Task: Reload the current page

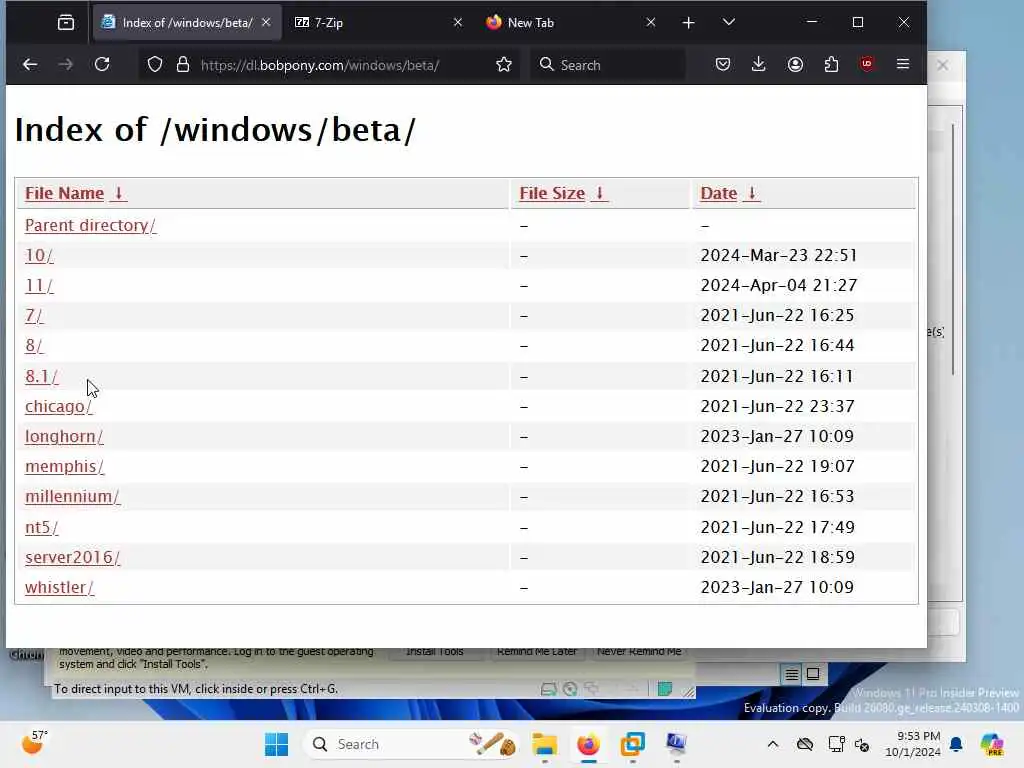Action: coord(102,65)
